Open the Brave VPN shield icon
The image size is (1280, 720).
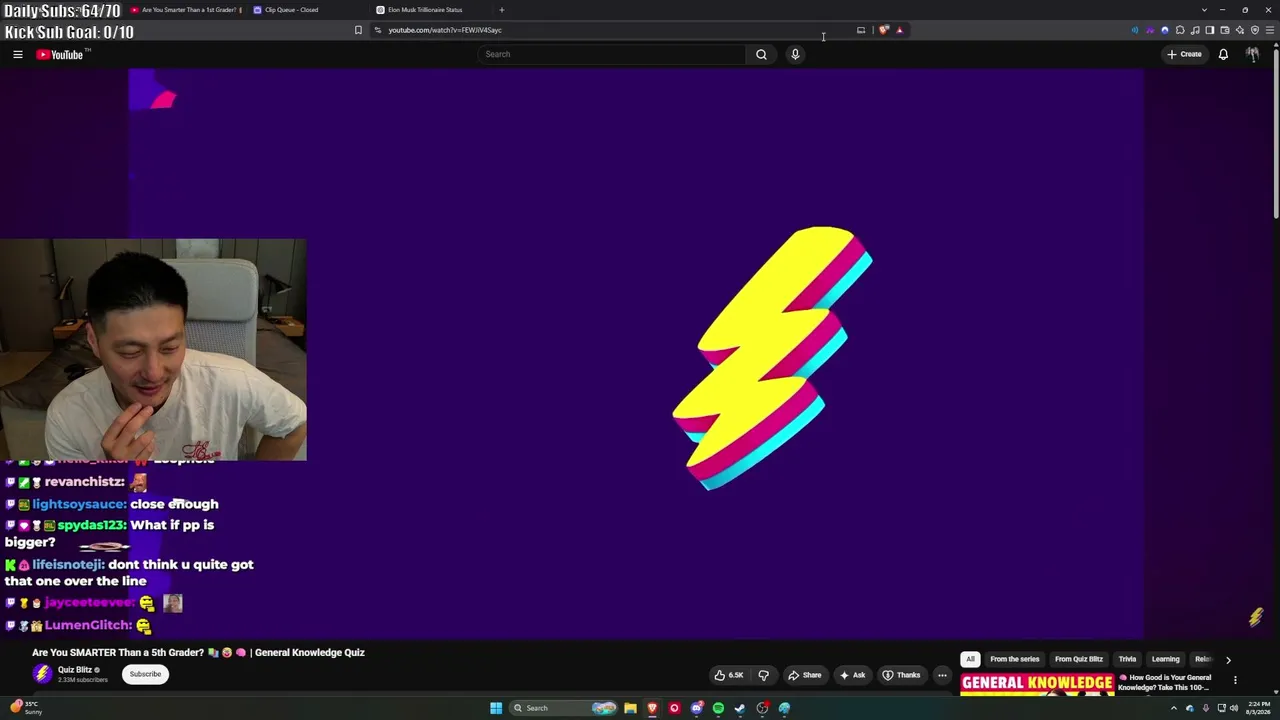pos(1255,30)
